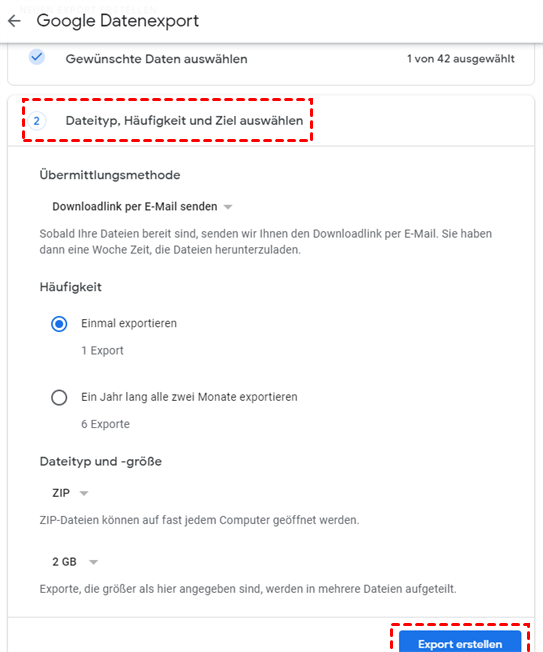Viewport: 543px width, 652px height.
Task: Expand the ZIP file type dropdown
Action: coord(70,493)
